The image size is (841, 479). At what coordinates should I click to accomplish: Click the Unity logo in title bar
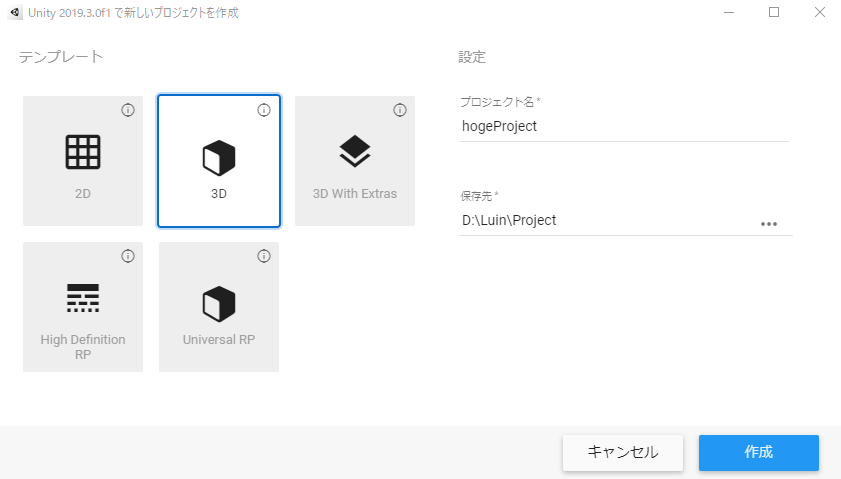pos(15,12)
